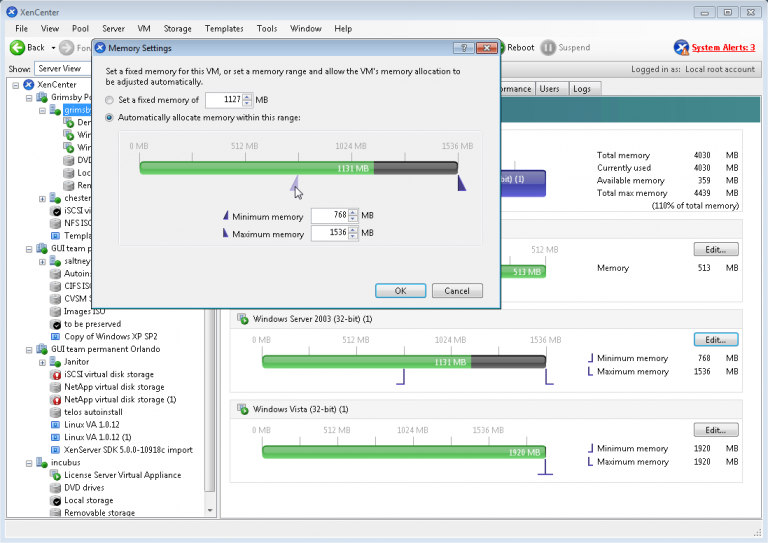Click Copy of Windows XP SP2 template icon
768x543 pixels.
56,336
